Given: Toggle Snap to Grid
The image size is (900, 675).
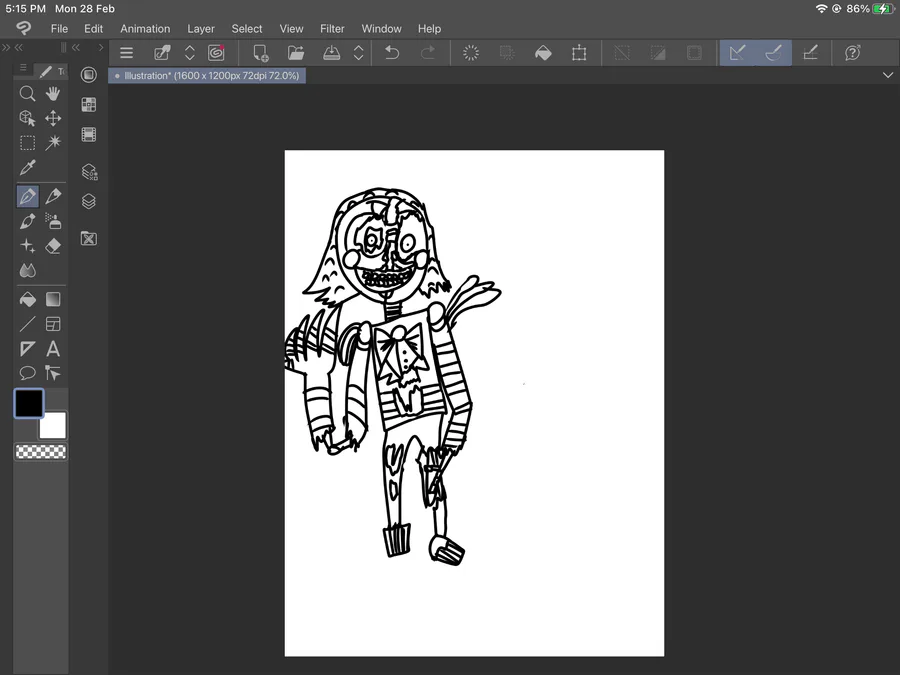Looking at the screenshot, I should [810, 53].
